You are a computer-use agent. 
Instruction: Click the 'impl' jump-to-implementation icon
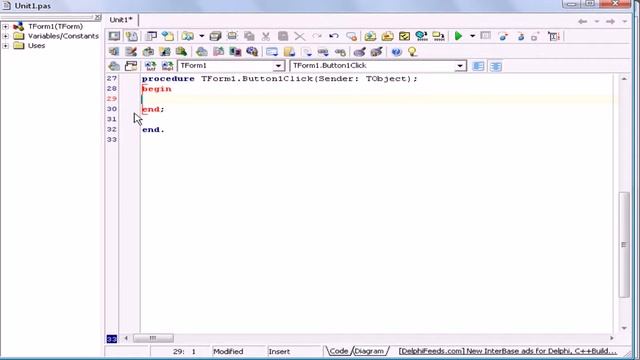pyautogui.click(x=167, y=66)
